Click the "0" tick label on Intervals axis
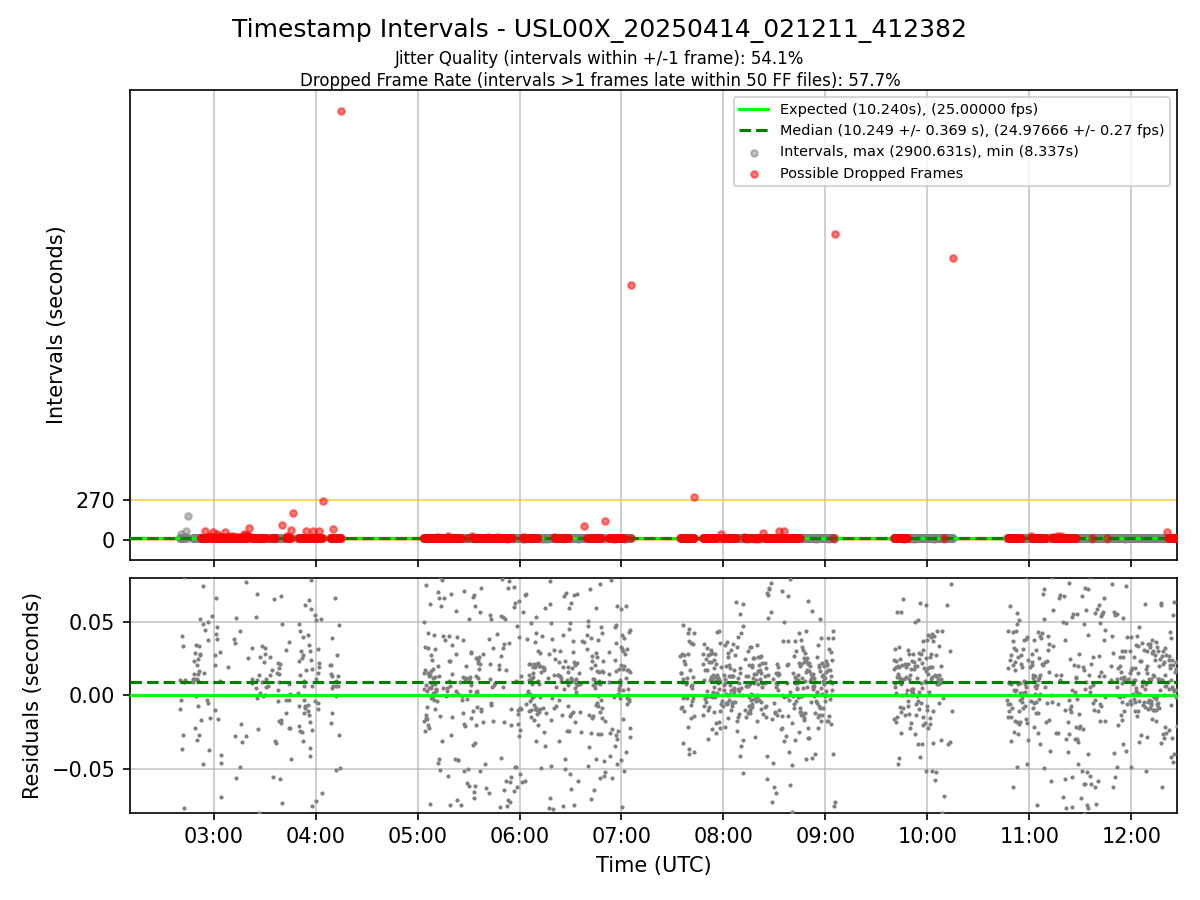 tap(110, 540)
